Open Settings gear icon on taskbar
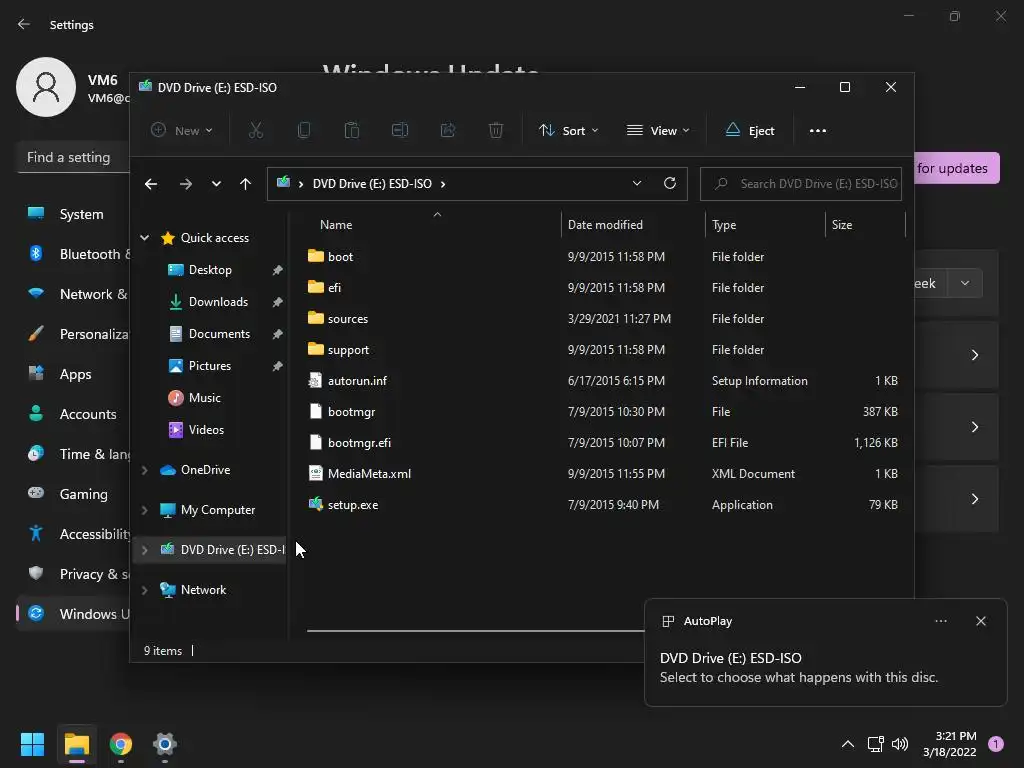 (165, 744)
